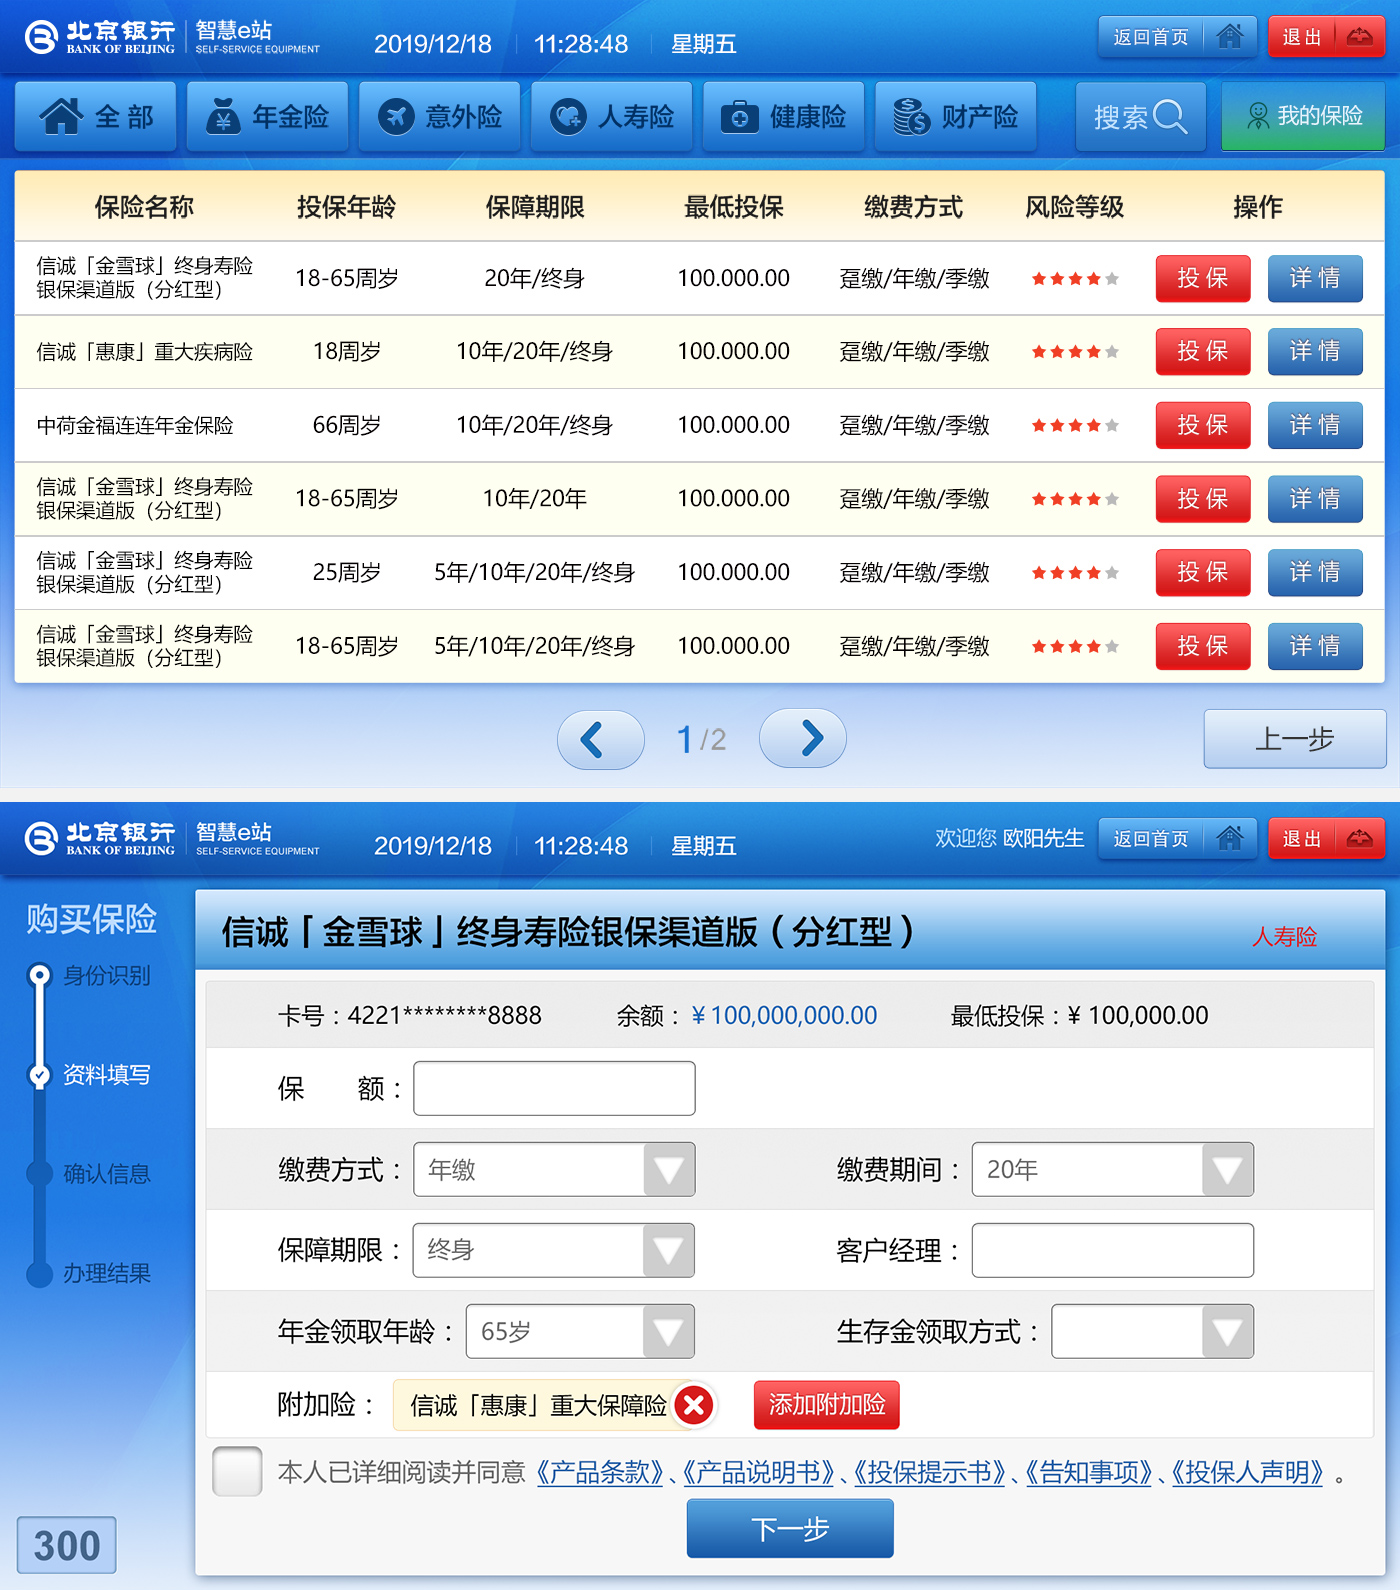Viewport: 1400px width, 1590px height.
Task: Remove the 信诚「惠康」重大保障险 rider with the red X
Action: click(694, 1405)
